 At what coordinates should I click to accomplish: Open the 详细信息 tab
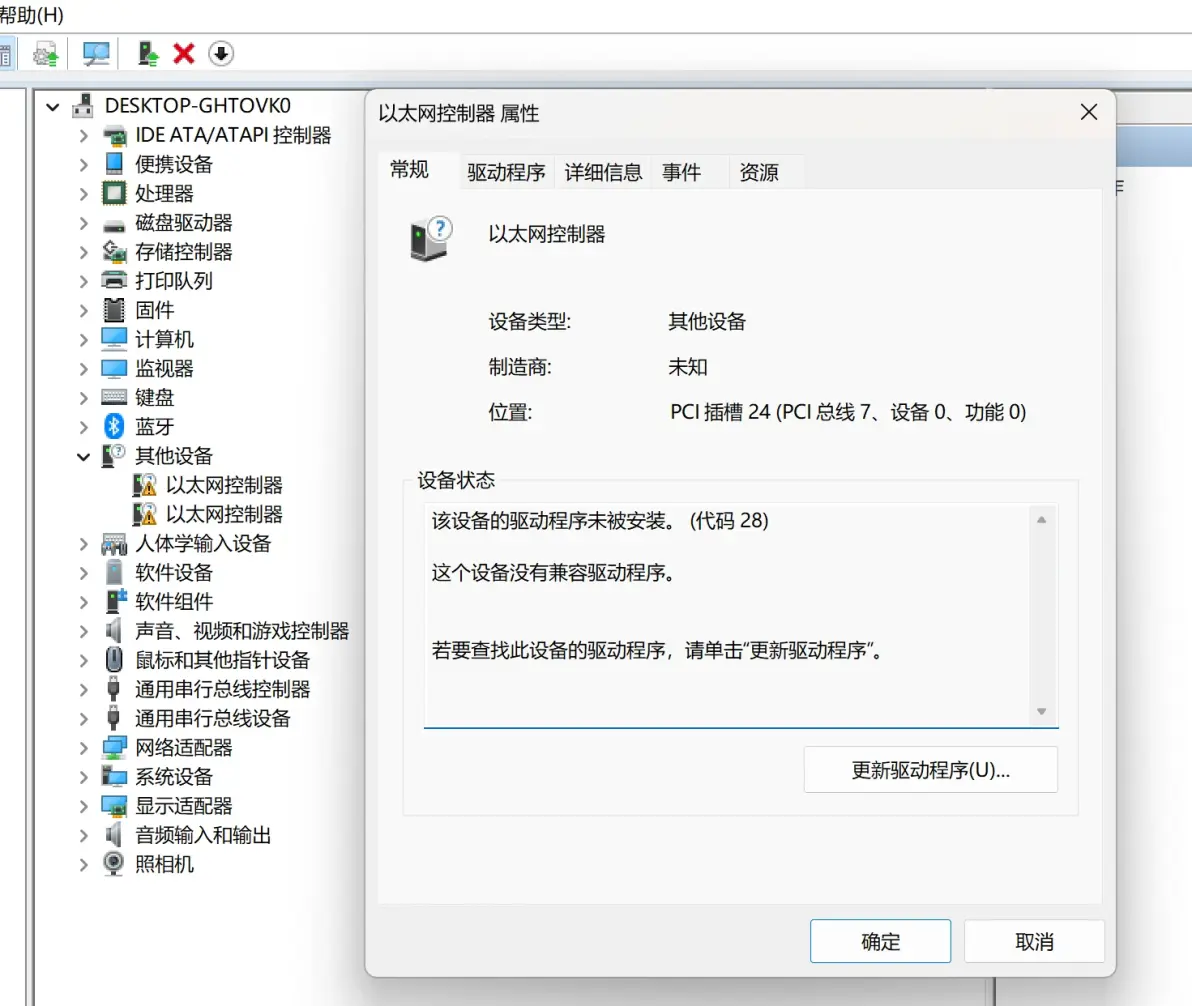click(x=603, y=172)
